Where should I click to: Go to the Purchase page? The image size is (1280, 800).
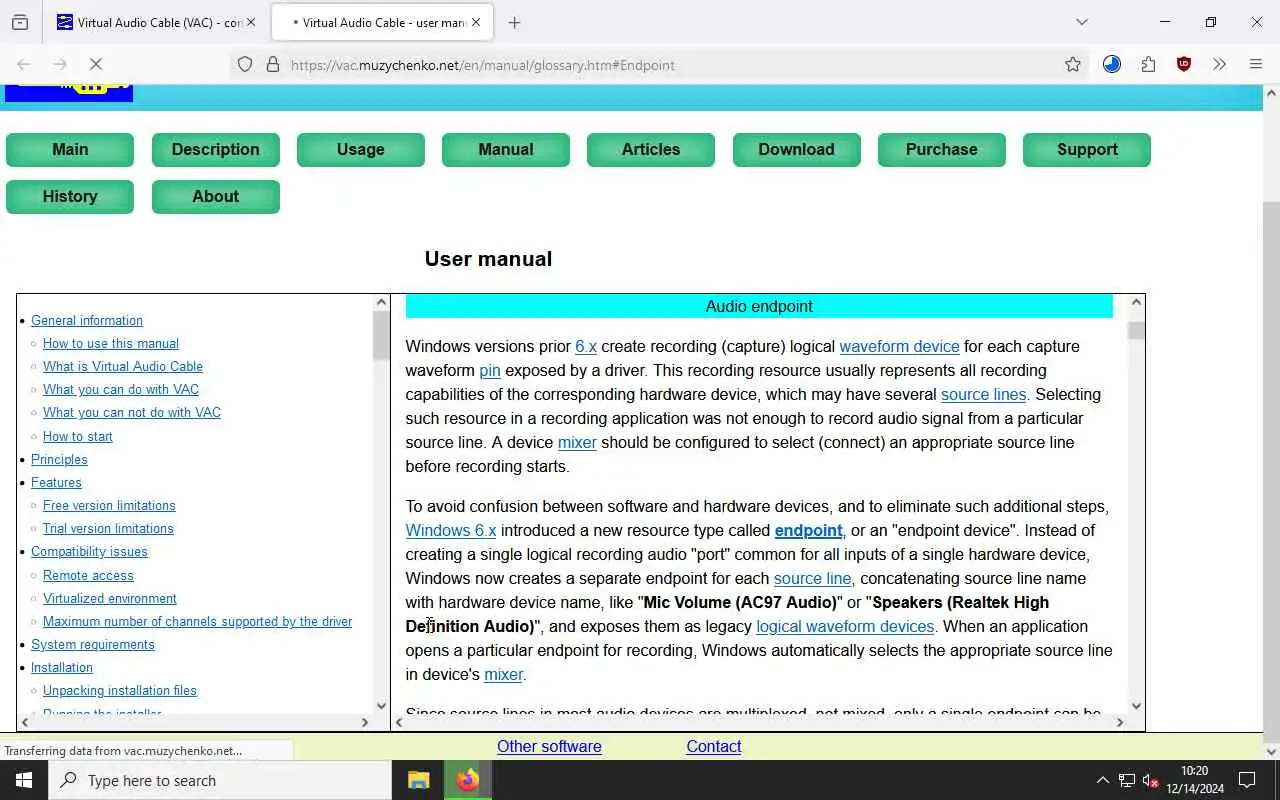coord(942,150)
